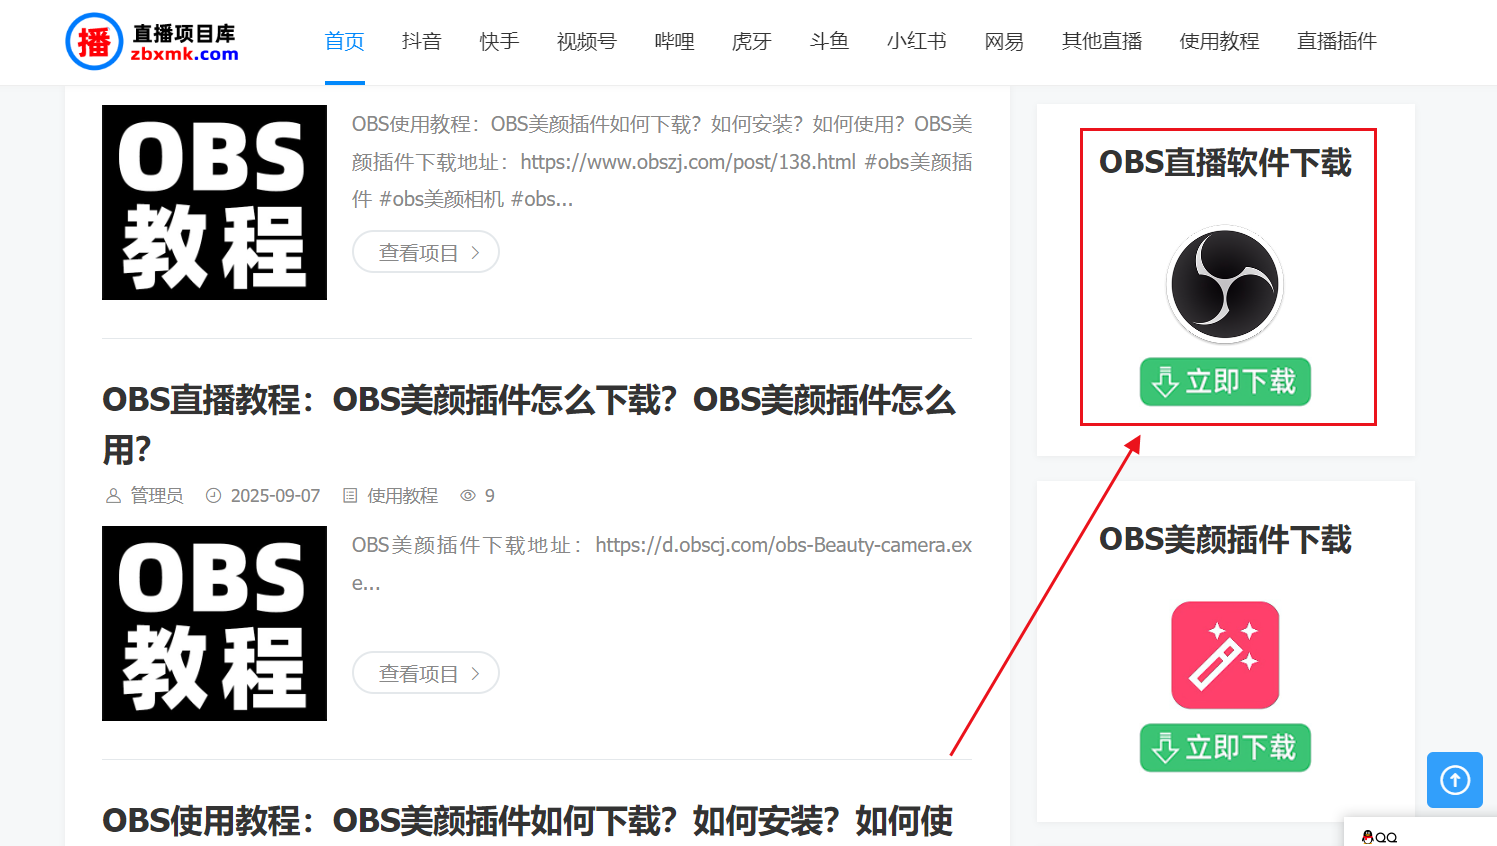Image resolution: width=1497 pixels, height=846 pixels.
Task: Switch to the 抖音 navigation item
Action: click(x=421, y=41)
